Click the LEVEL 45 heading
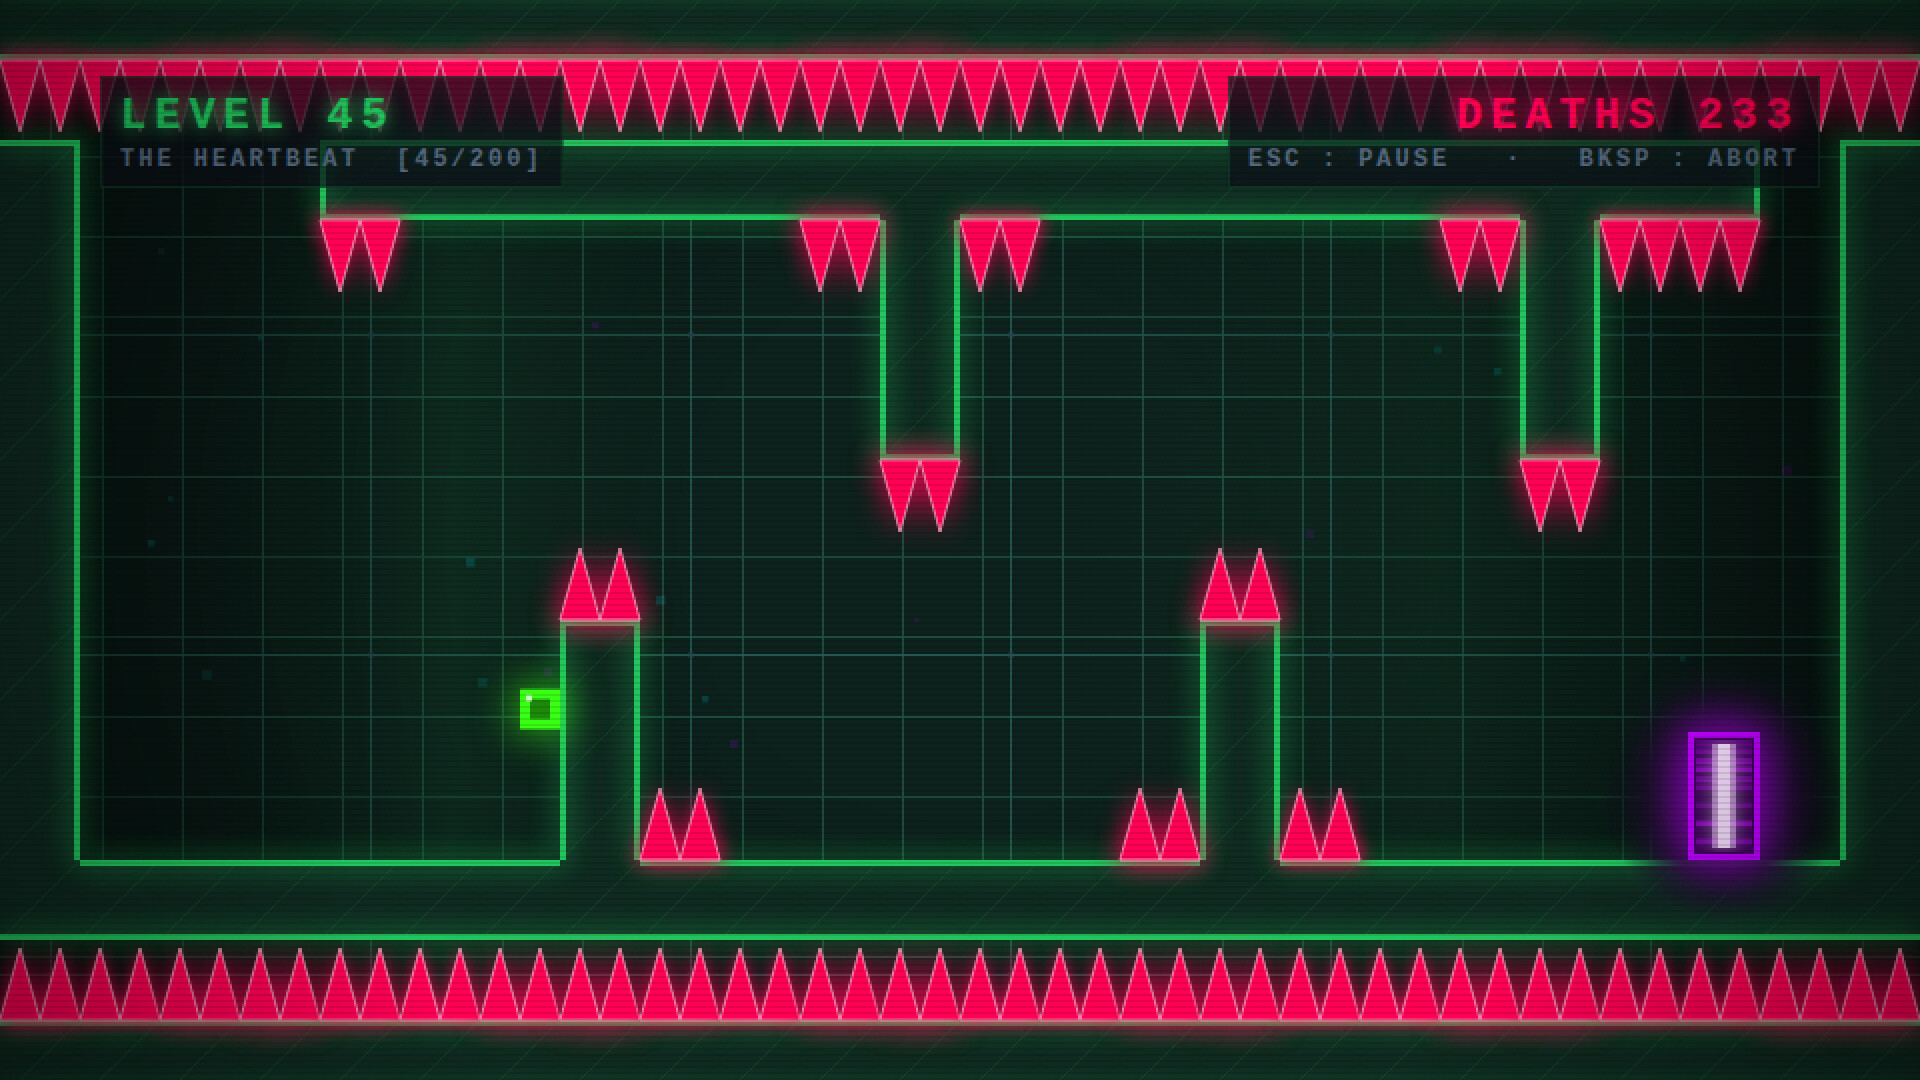This screenshot has height=1080, width=1920. pos(255,114)
